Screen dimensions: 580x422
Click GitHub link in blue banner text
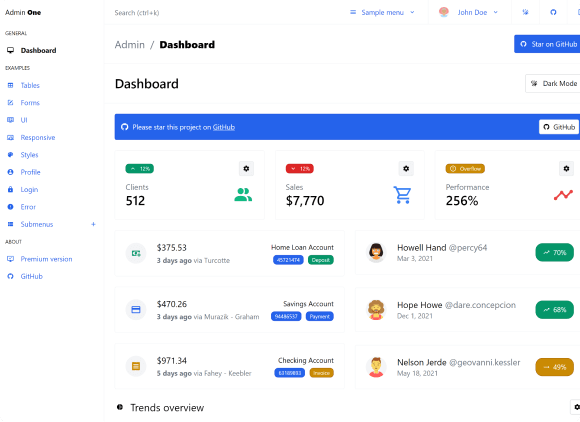(224, 127)
